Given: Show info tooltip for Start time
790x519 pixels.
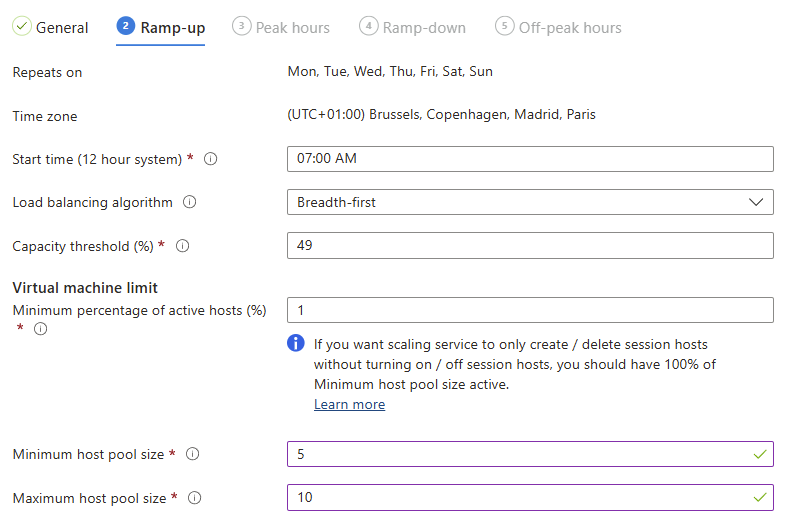Looking at the screenshot, I should point(211,159).
